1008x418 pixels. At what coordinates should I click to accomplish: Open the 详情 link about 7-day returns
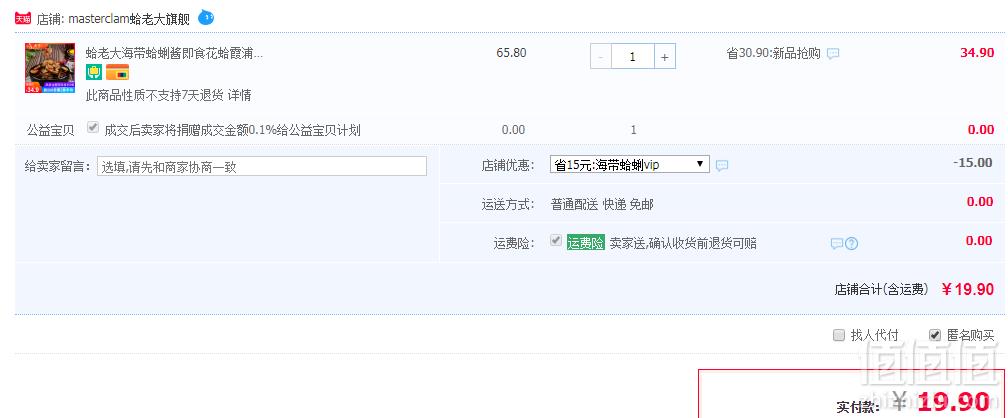239,96
